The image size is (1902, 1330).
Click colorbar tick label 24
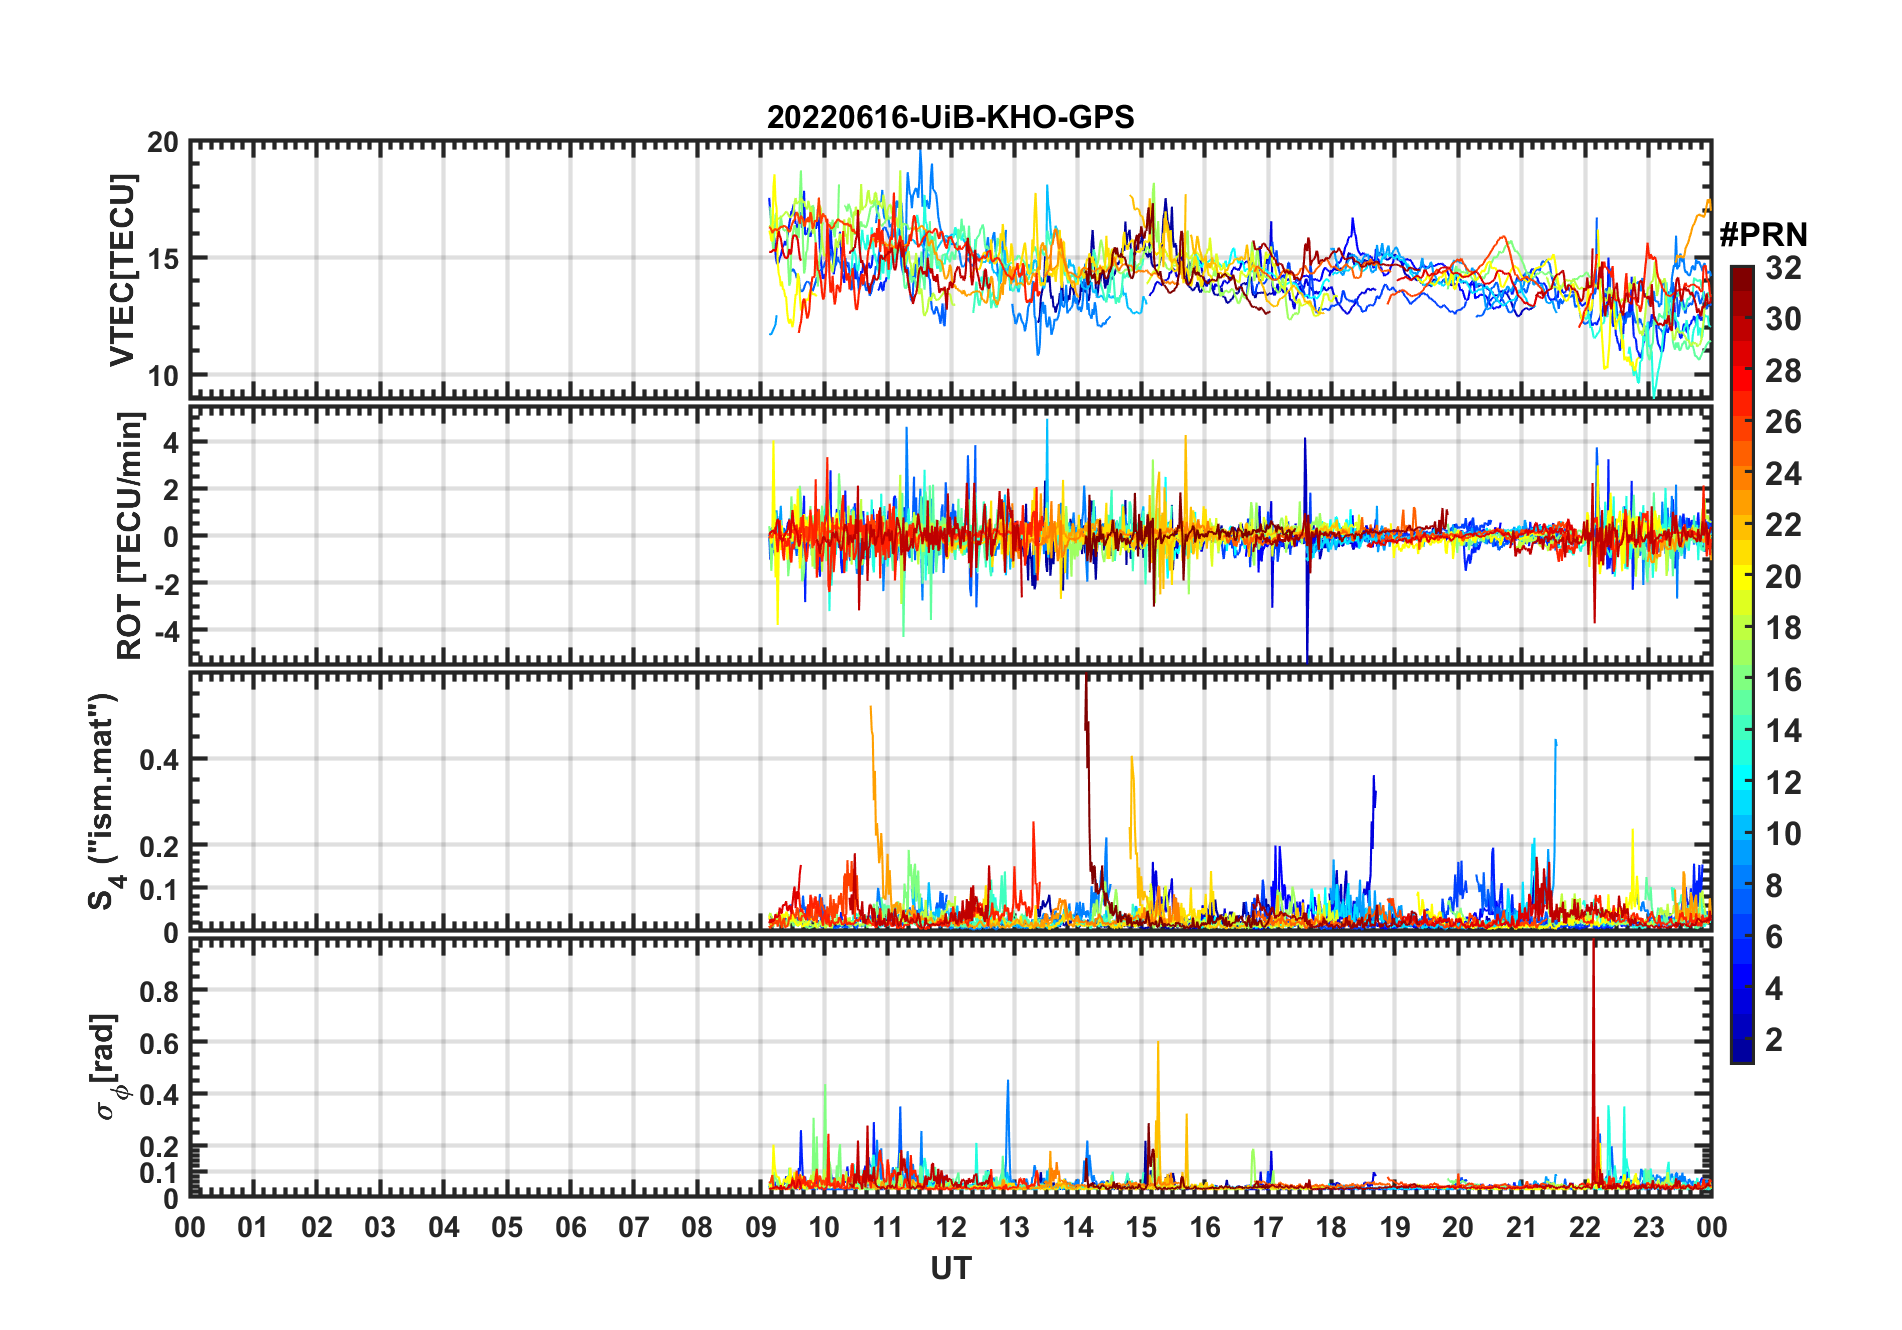pos(1783,473)
